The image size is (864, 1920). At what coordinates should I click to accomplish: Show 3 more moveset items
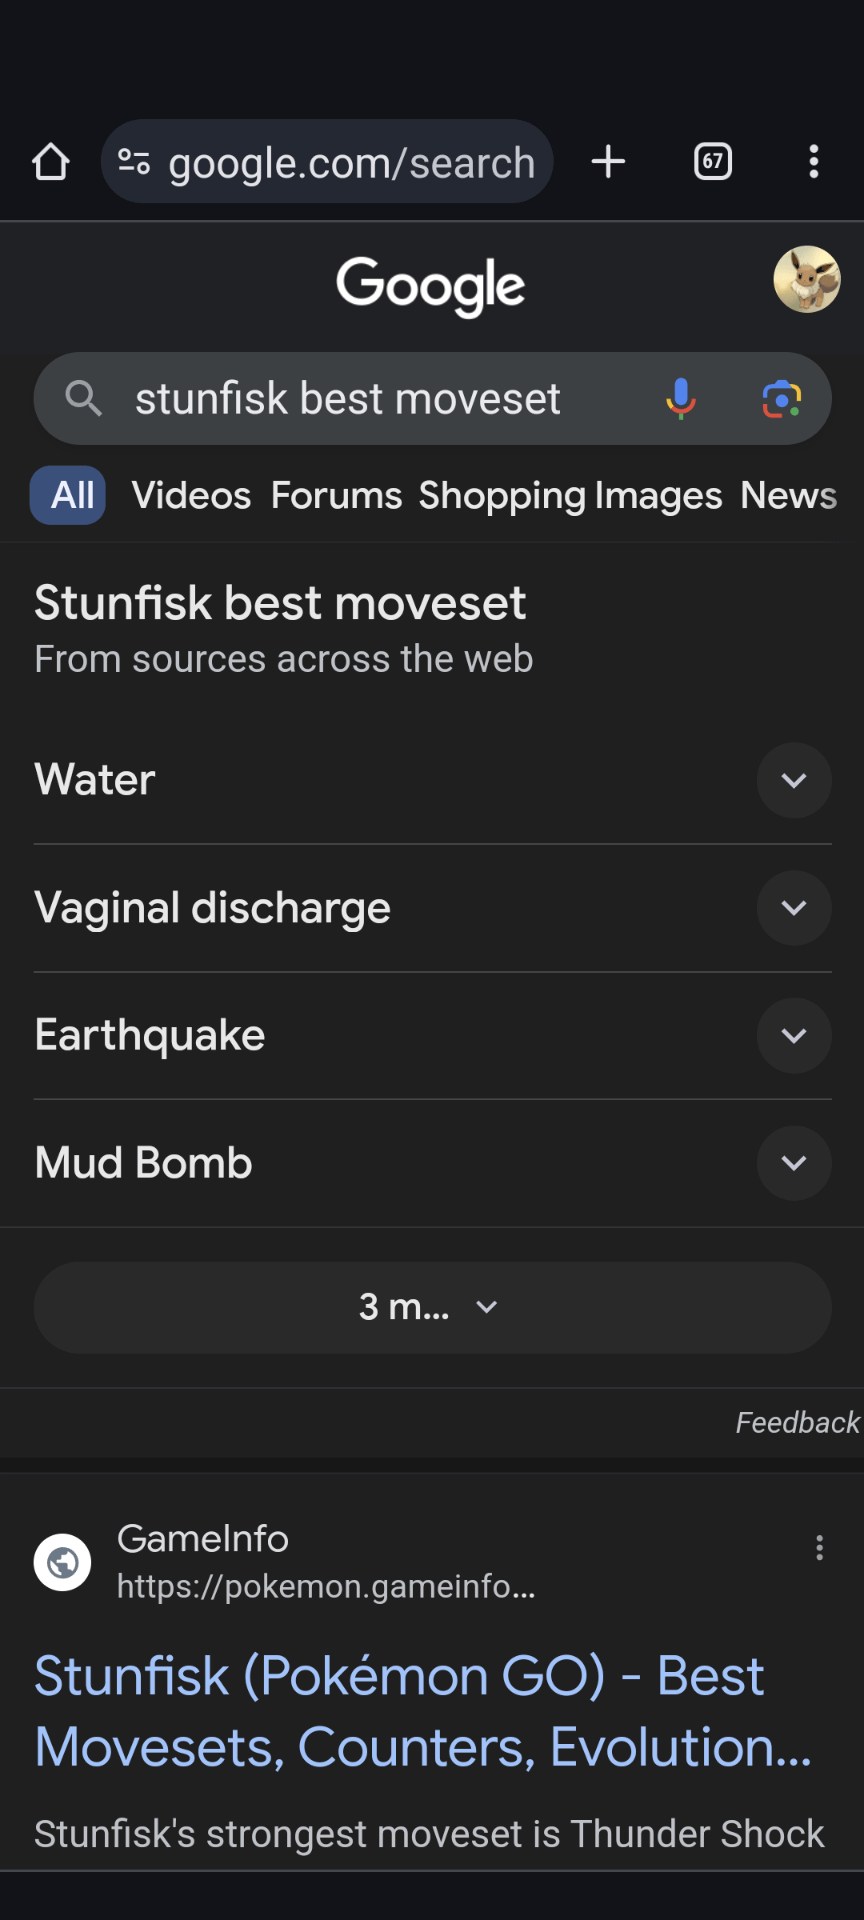point(432,1307)
